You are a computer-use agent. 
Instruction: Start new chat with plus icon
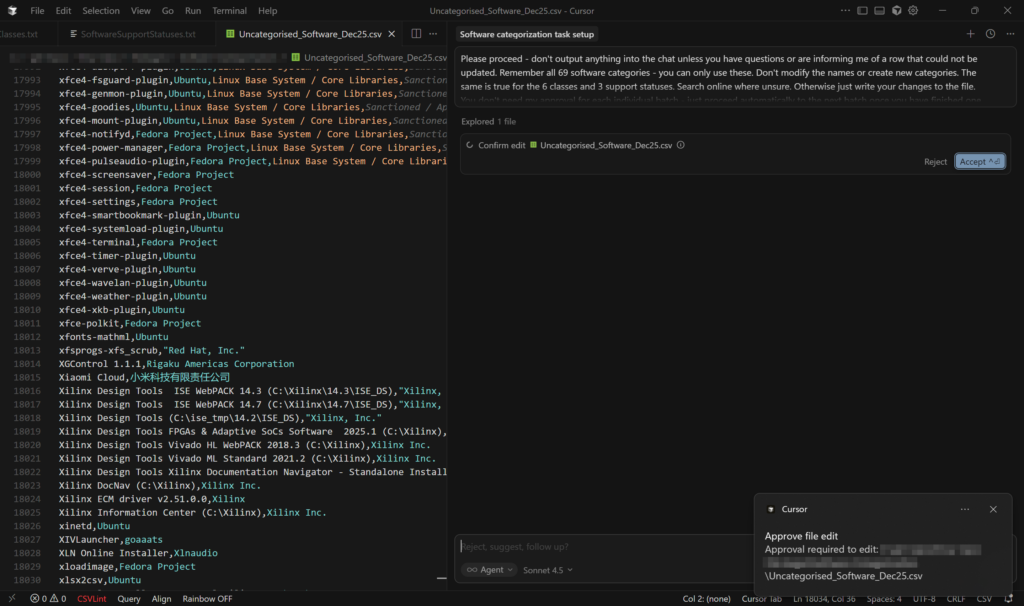pyautogui.click(x=970, y=34)
